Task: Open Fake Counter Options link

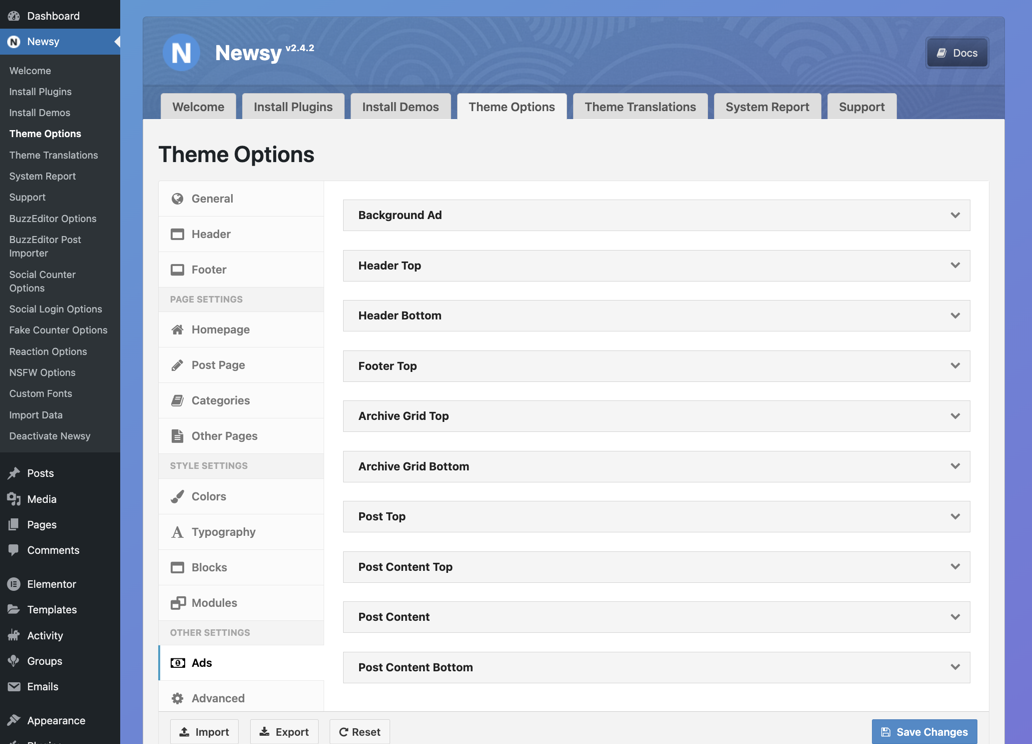Action: 58,330
